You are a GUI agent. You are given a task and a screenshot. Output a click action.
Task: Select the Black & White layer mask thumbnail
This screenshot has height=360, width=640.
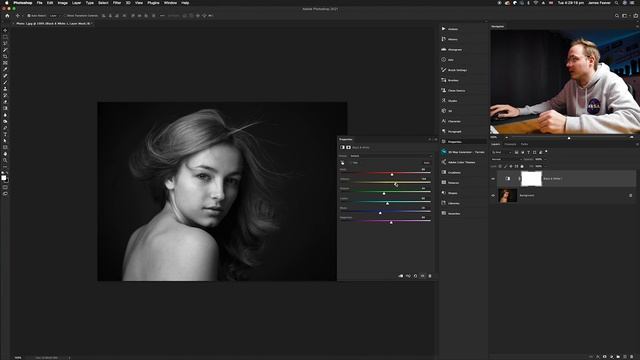pyautogui.click(x=531, y=179)
